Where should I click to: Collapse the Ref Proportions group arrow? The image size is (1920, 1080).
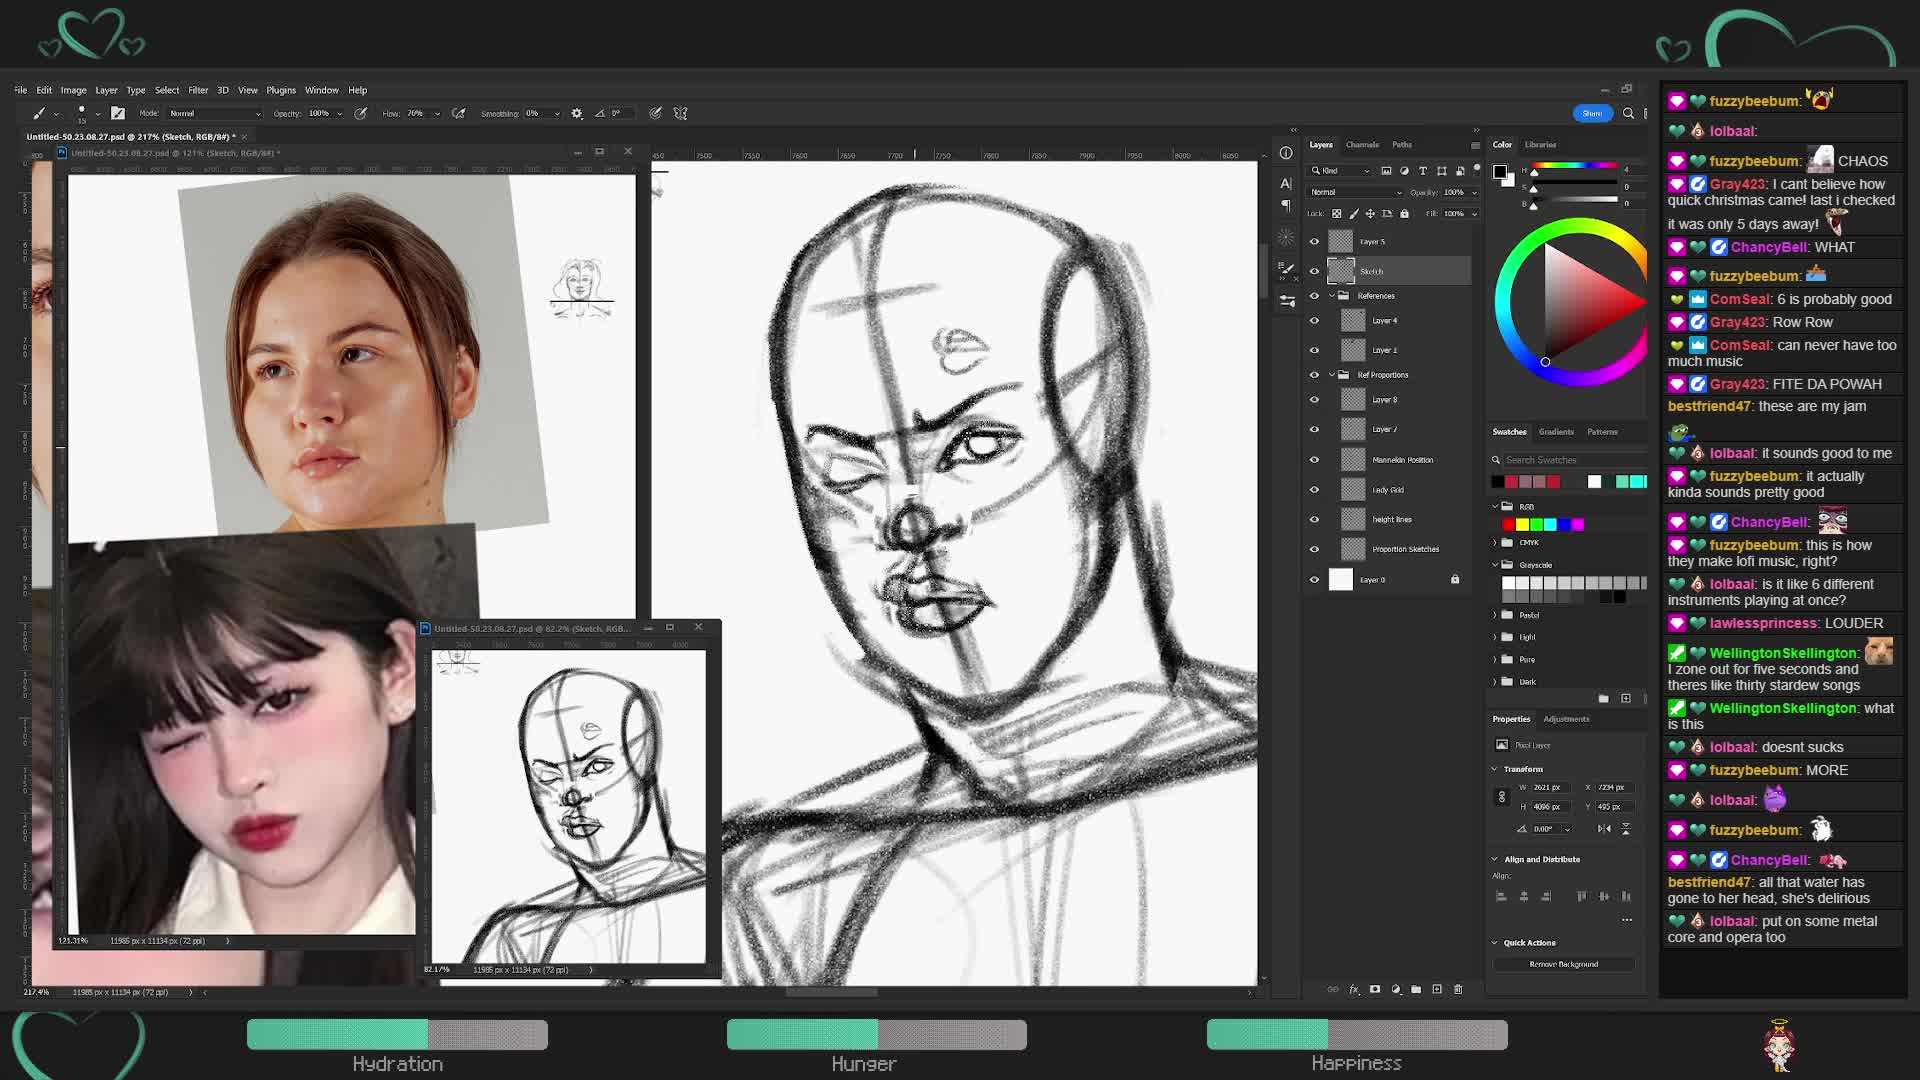tap(1332, 375)
